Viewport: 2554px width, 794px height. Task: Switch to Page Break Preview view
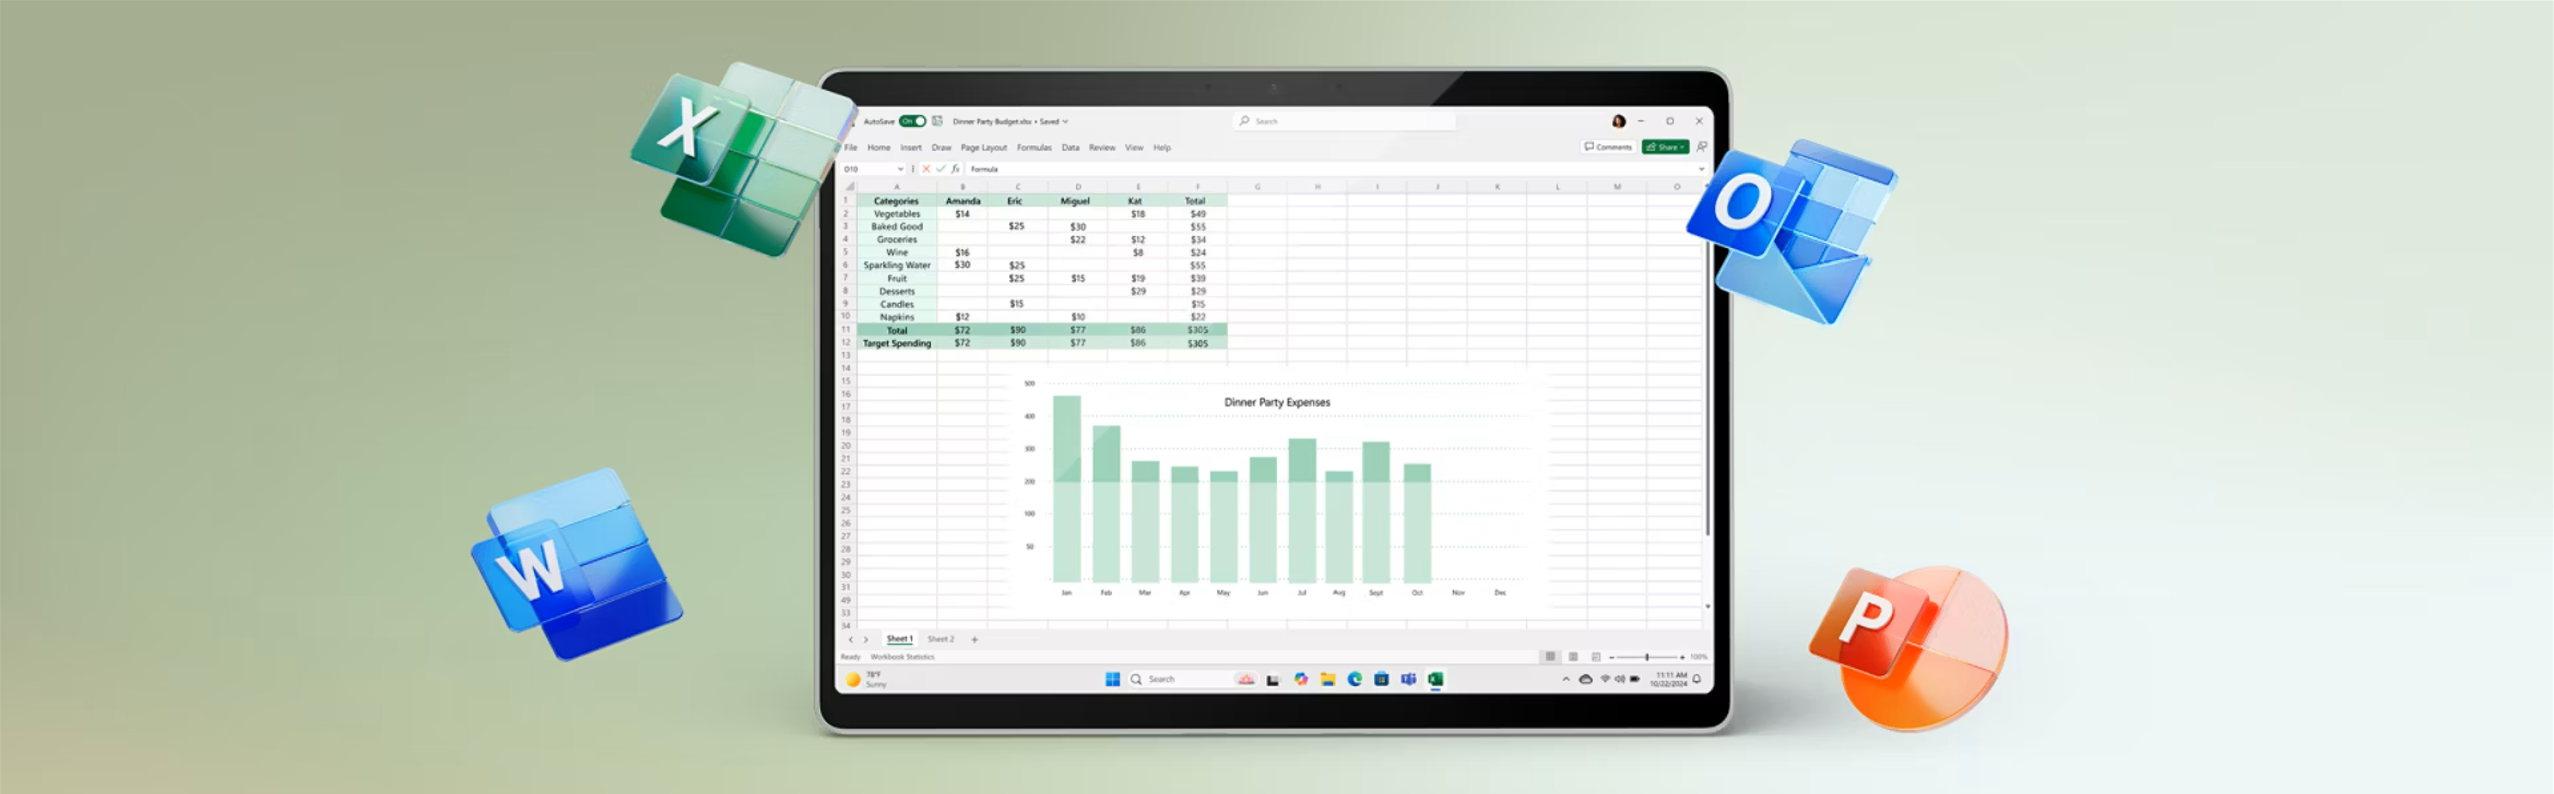click(x=1596, y=657)
